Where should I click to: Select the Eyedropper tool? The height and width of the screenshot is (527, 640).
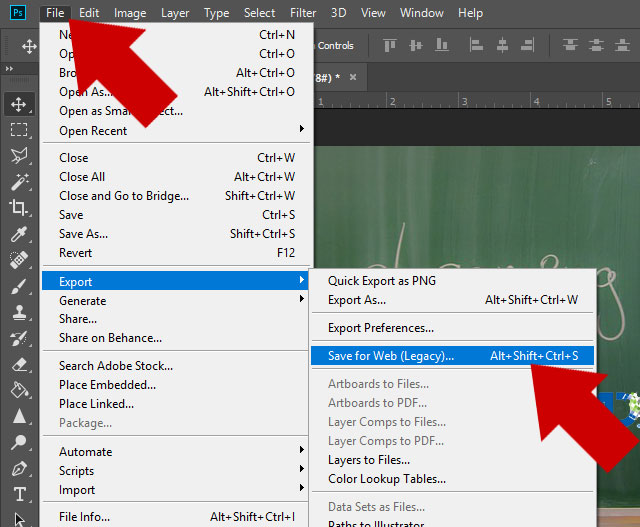19,234
